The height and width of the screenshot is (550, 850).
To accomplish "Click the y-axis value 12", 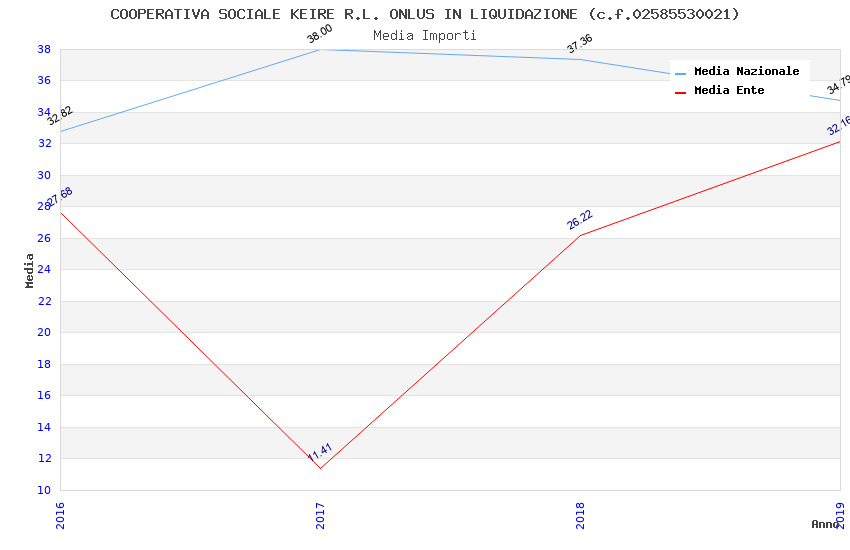I will pos(44,458).
